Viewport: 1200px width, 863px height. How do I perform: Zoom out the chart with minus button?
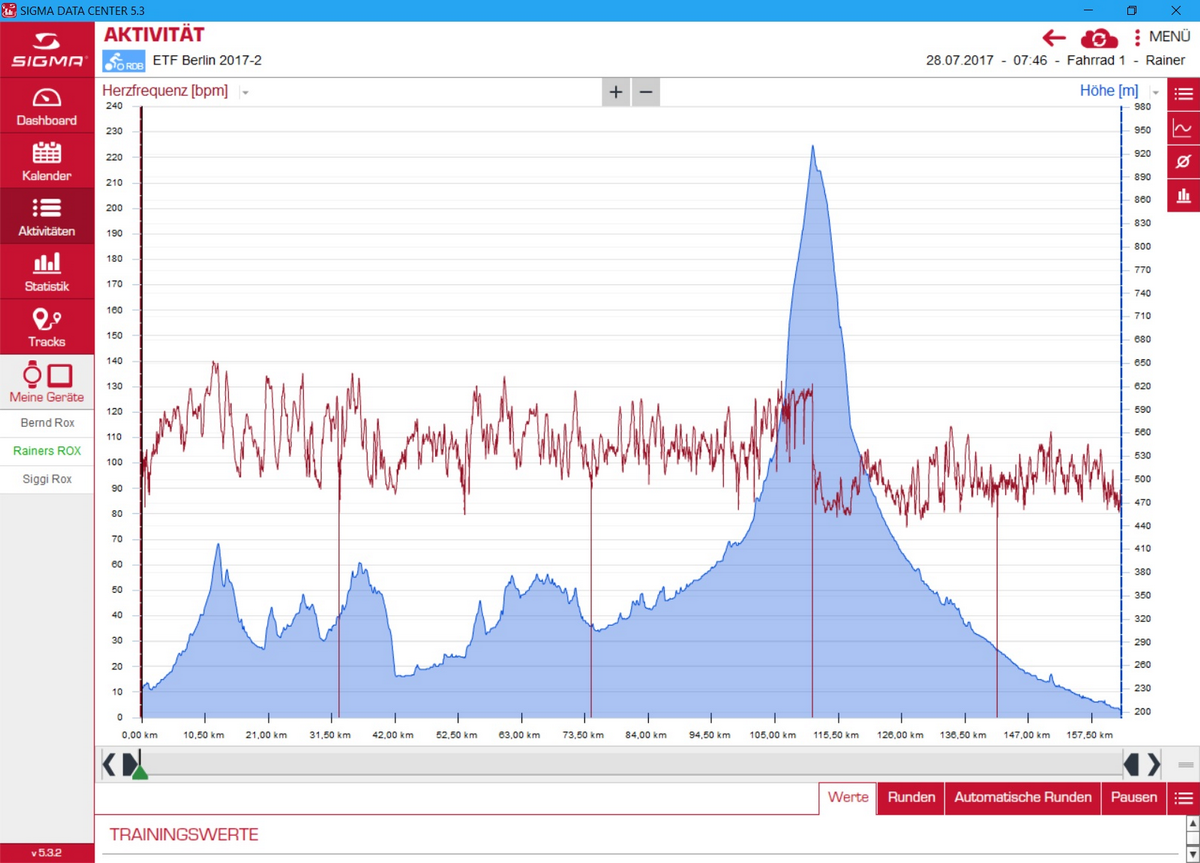646,92
